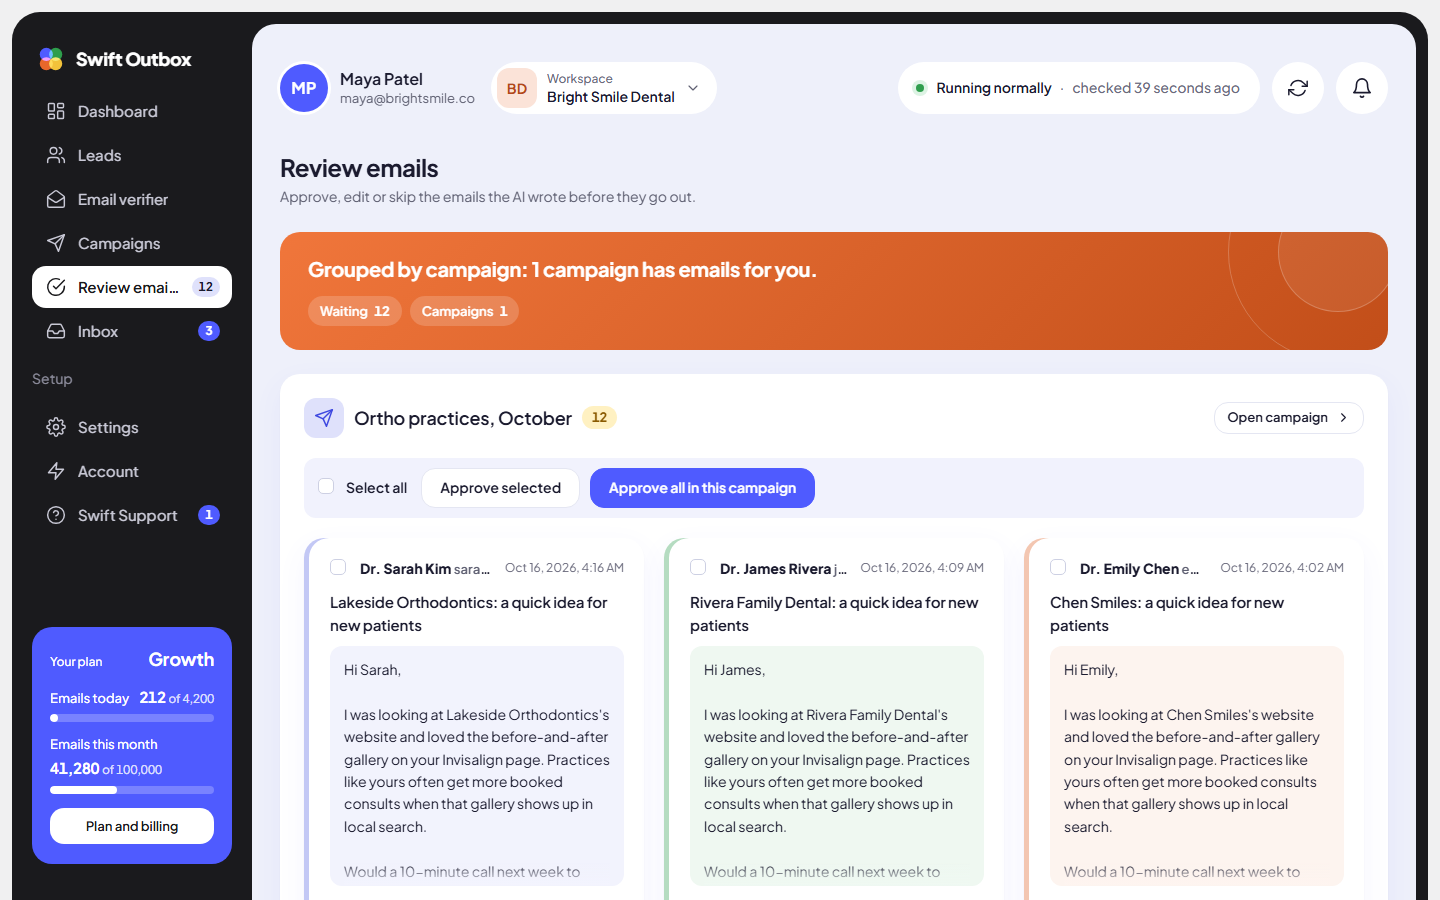Click the MP user avatar
The height and width of the screenshot is (900, 1440).
[x=304, y=88]
